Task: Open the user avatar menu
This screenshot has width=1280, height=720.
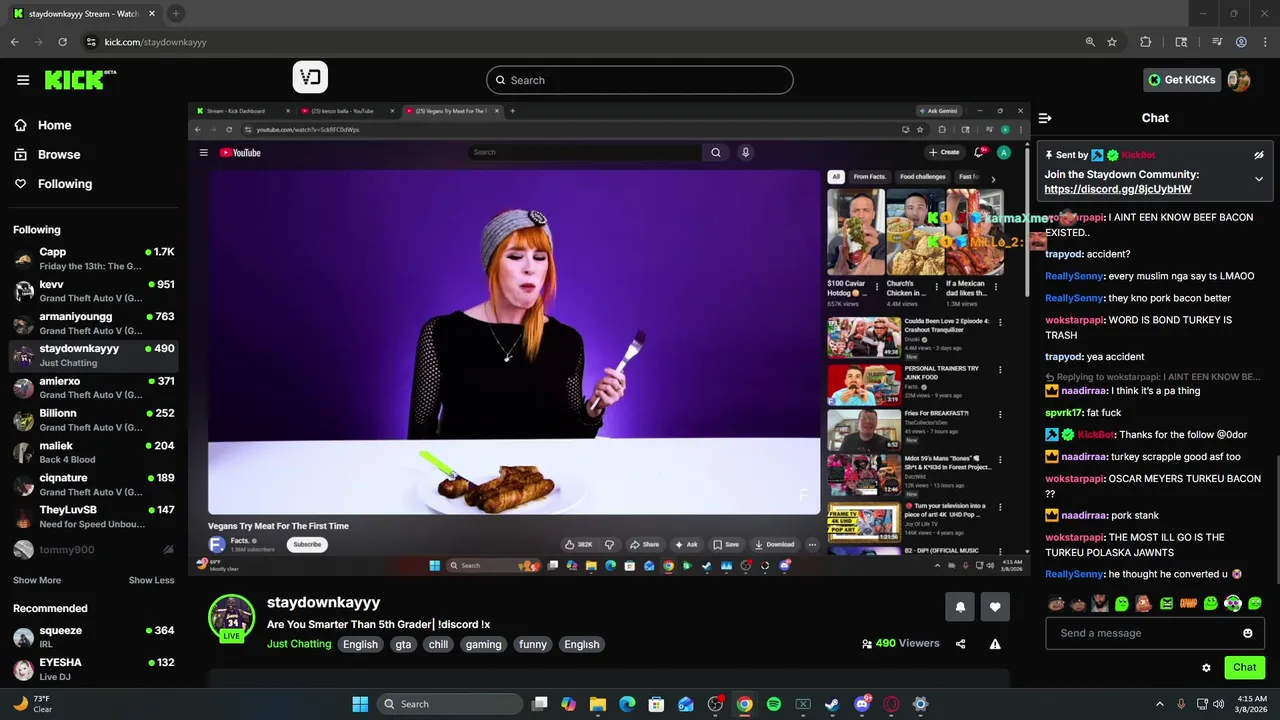Action: coord(1239,80)
